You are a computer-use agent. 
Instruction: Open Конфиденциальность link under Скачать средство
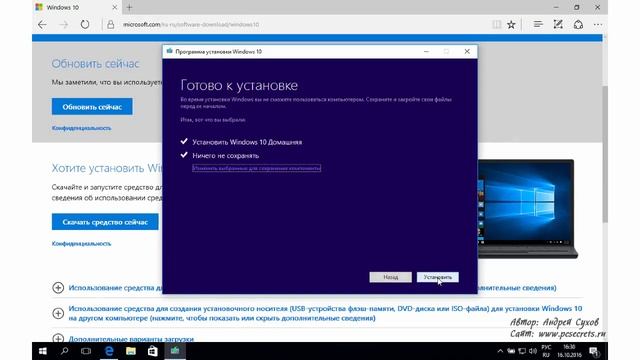(81, 244)
